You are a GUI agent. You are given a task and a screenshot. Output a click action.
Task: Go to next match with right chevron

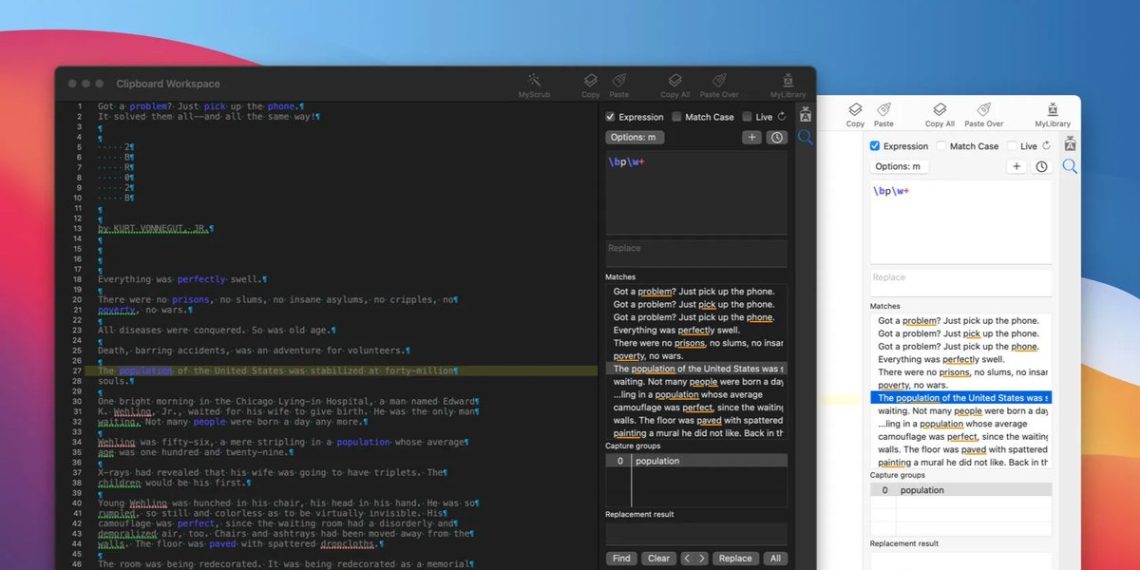(x=702, y=558)
